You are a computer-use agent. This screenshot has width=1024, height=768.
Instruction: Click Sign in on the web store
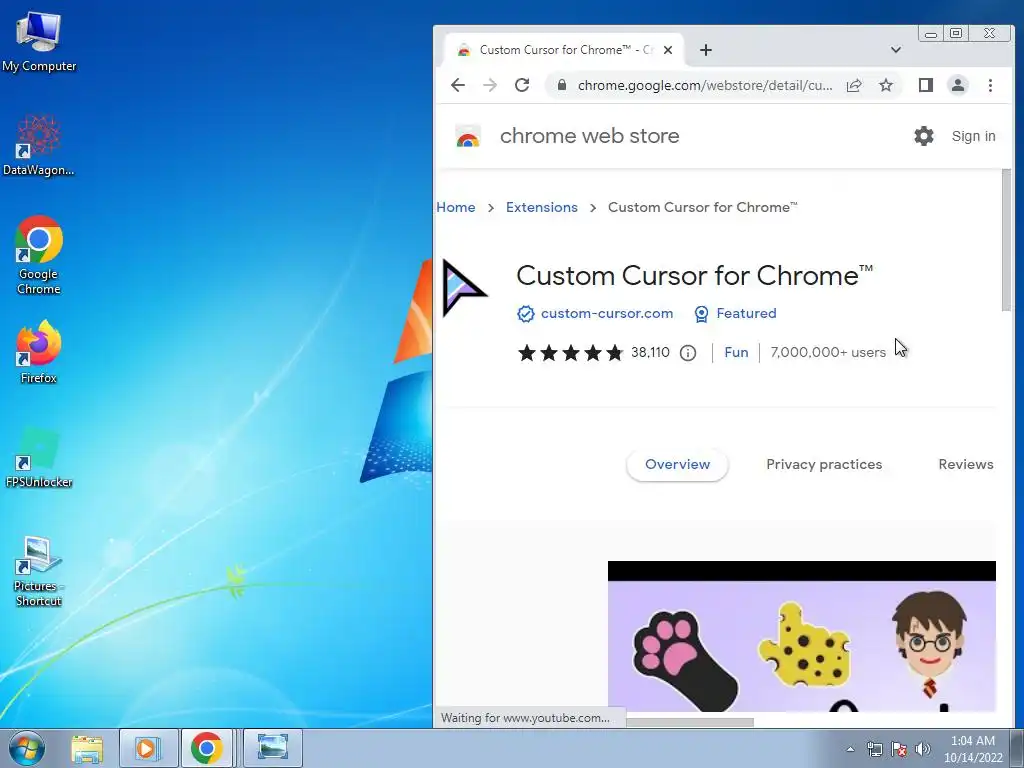coord(973,136)
